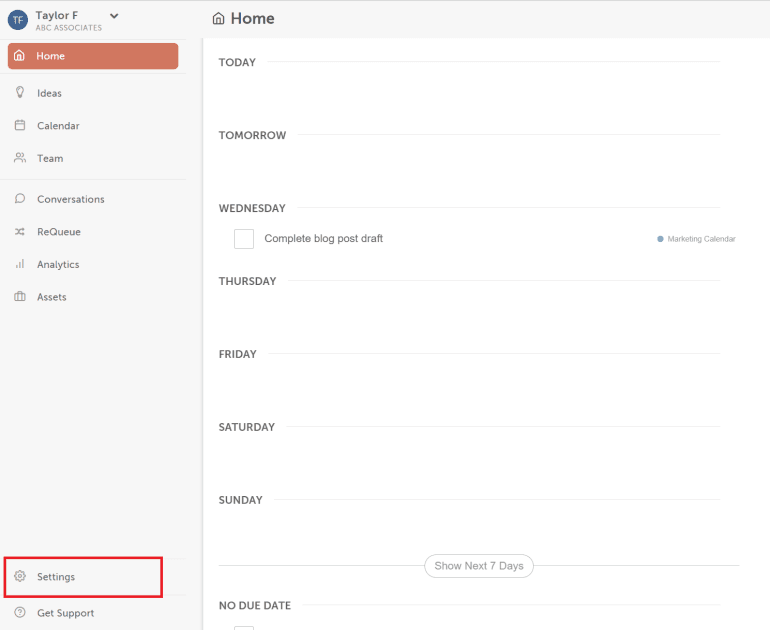Click the TF avatar circle
Screen dimensions: 770x630
[18, 20]
